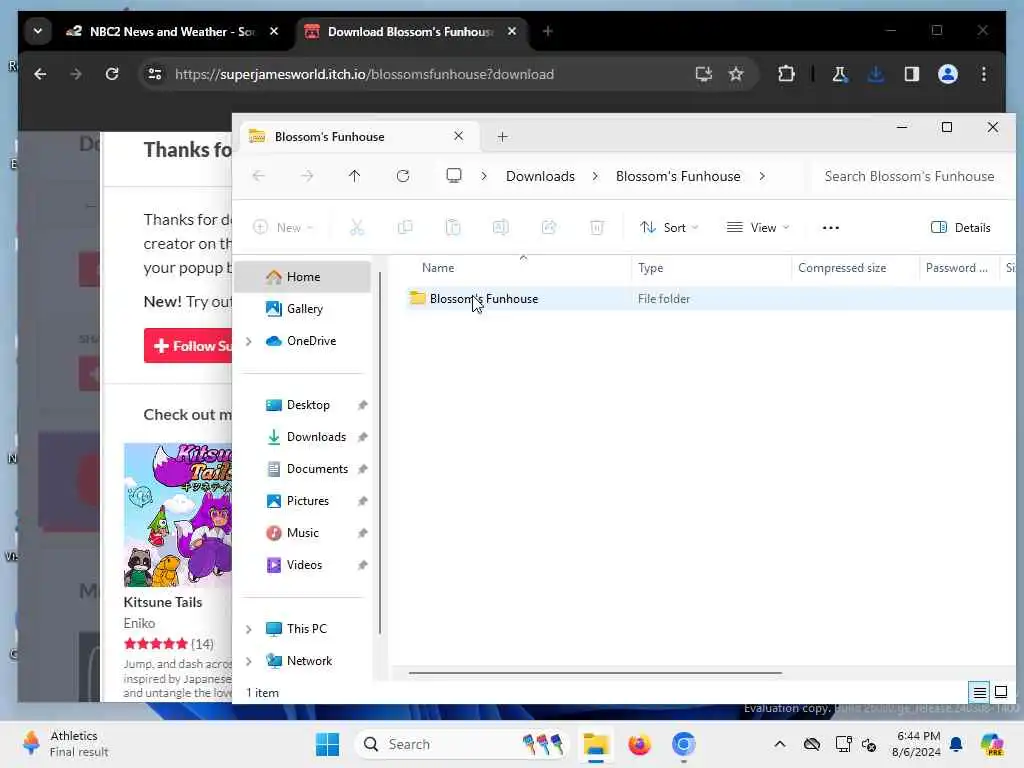
Task: View site information icon in Chrome
Action: (155, 74)
